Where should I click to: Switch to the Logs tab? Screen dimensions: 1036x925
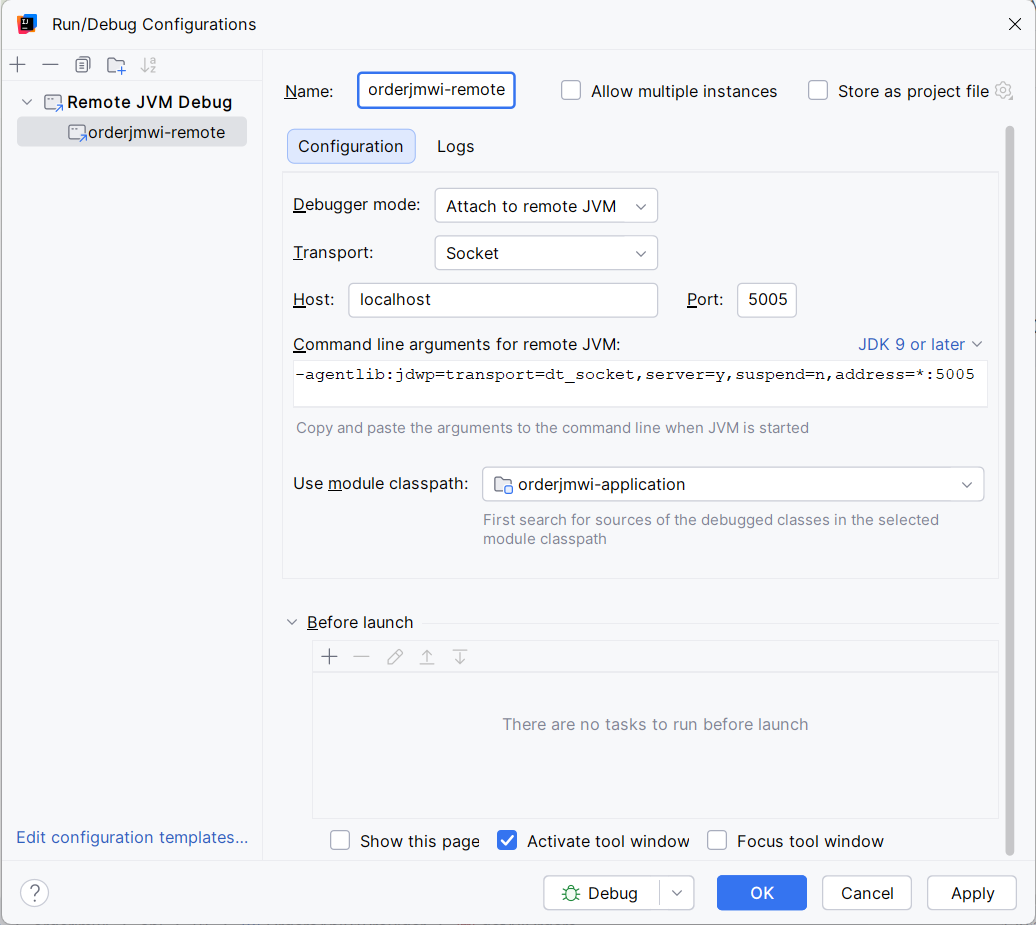(455, 146)
